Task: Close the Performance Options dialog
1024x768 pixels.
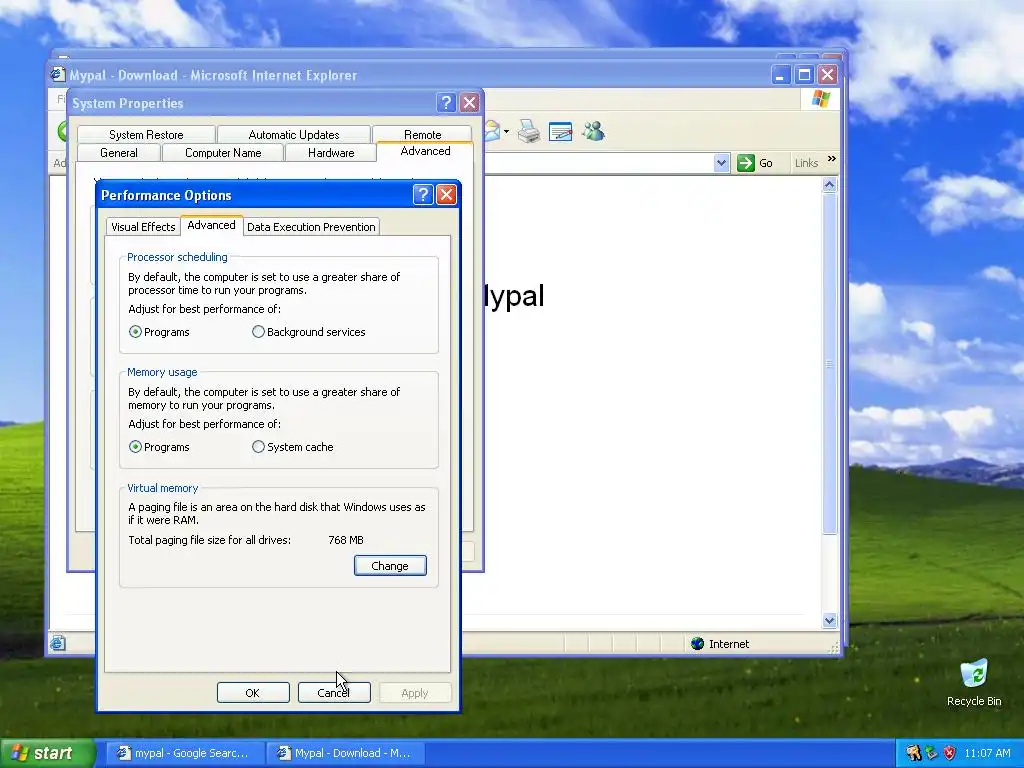Action: tap(446, 195)
